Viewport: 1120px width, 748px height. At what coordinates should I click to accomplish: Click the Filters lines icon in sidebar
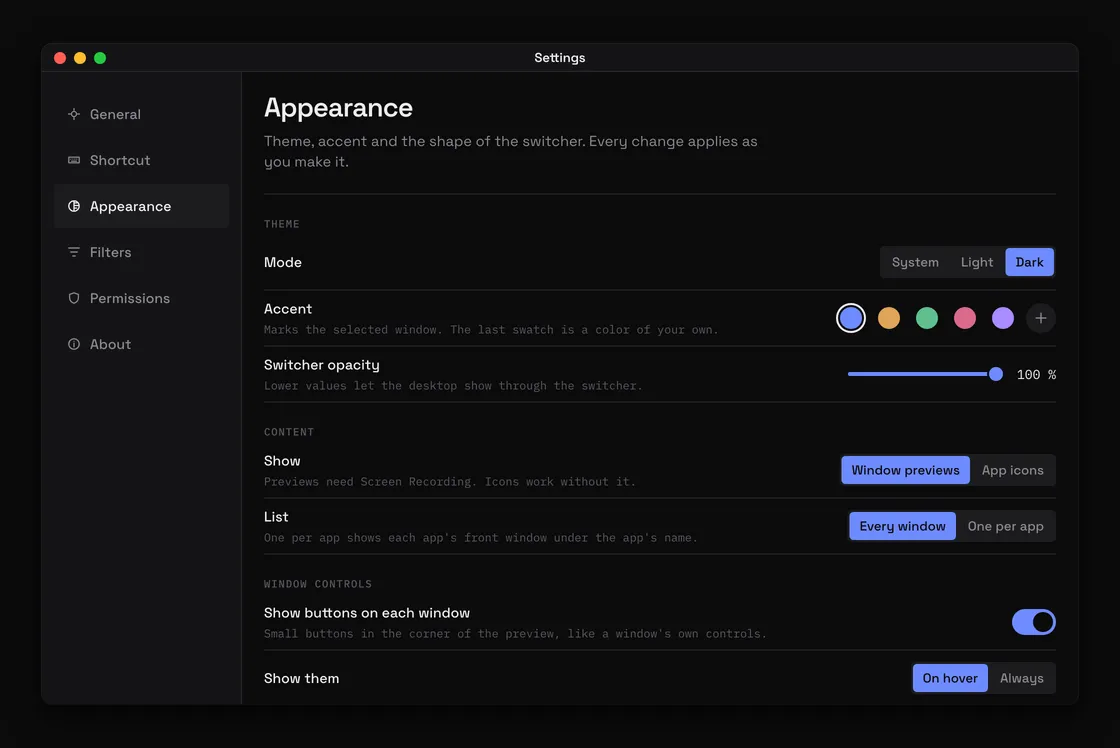pos(74,252)
